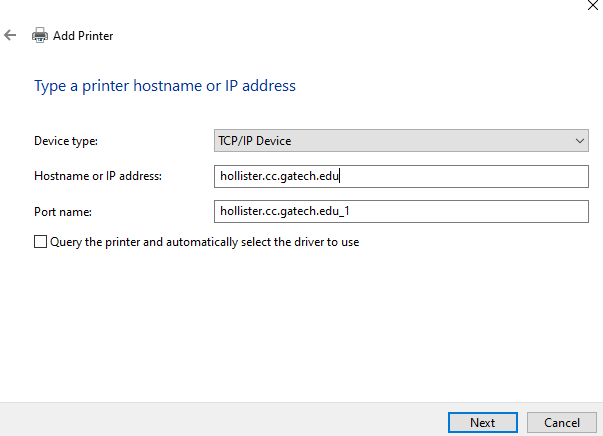Select the TCP/IP Device text in the combo box

tap(254, 141)
